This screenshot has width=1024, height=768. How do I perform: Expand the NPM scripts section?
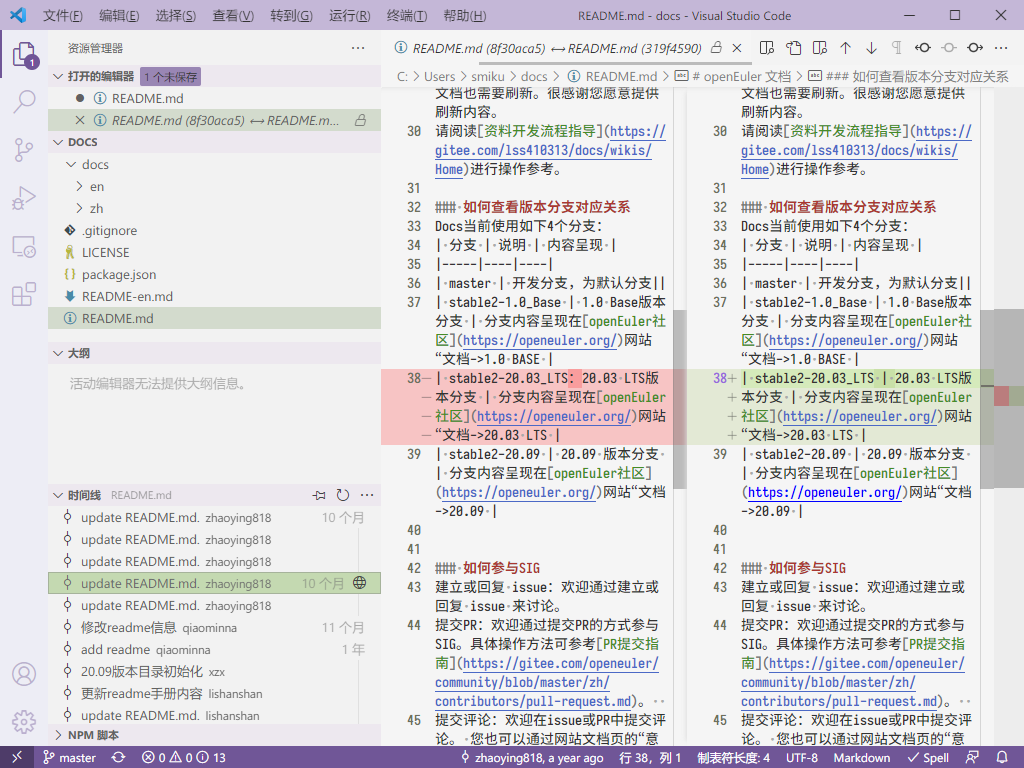[x=58, y=735]
